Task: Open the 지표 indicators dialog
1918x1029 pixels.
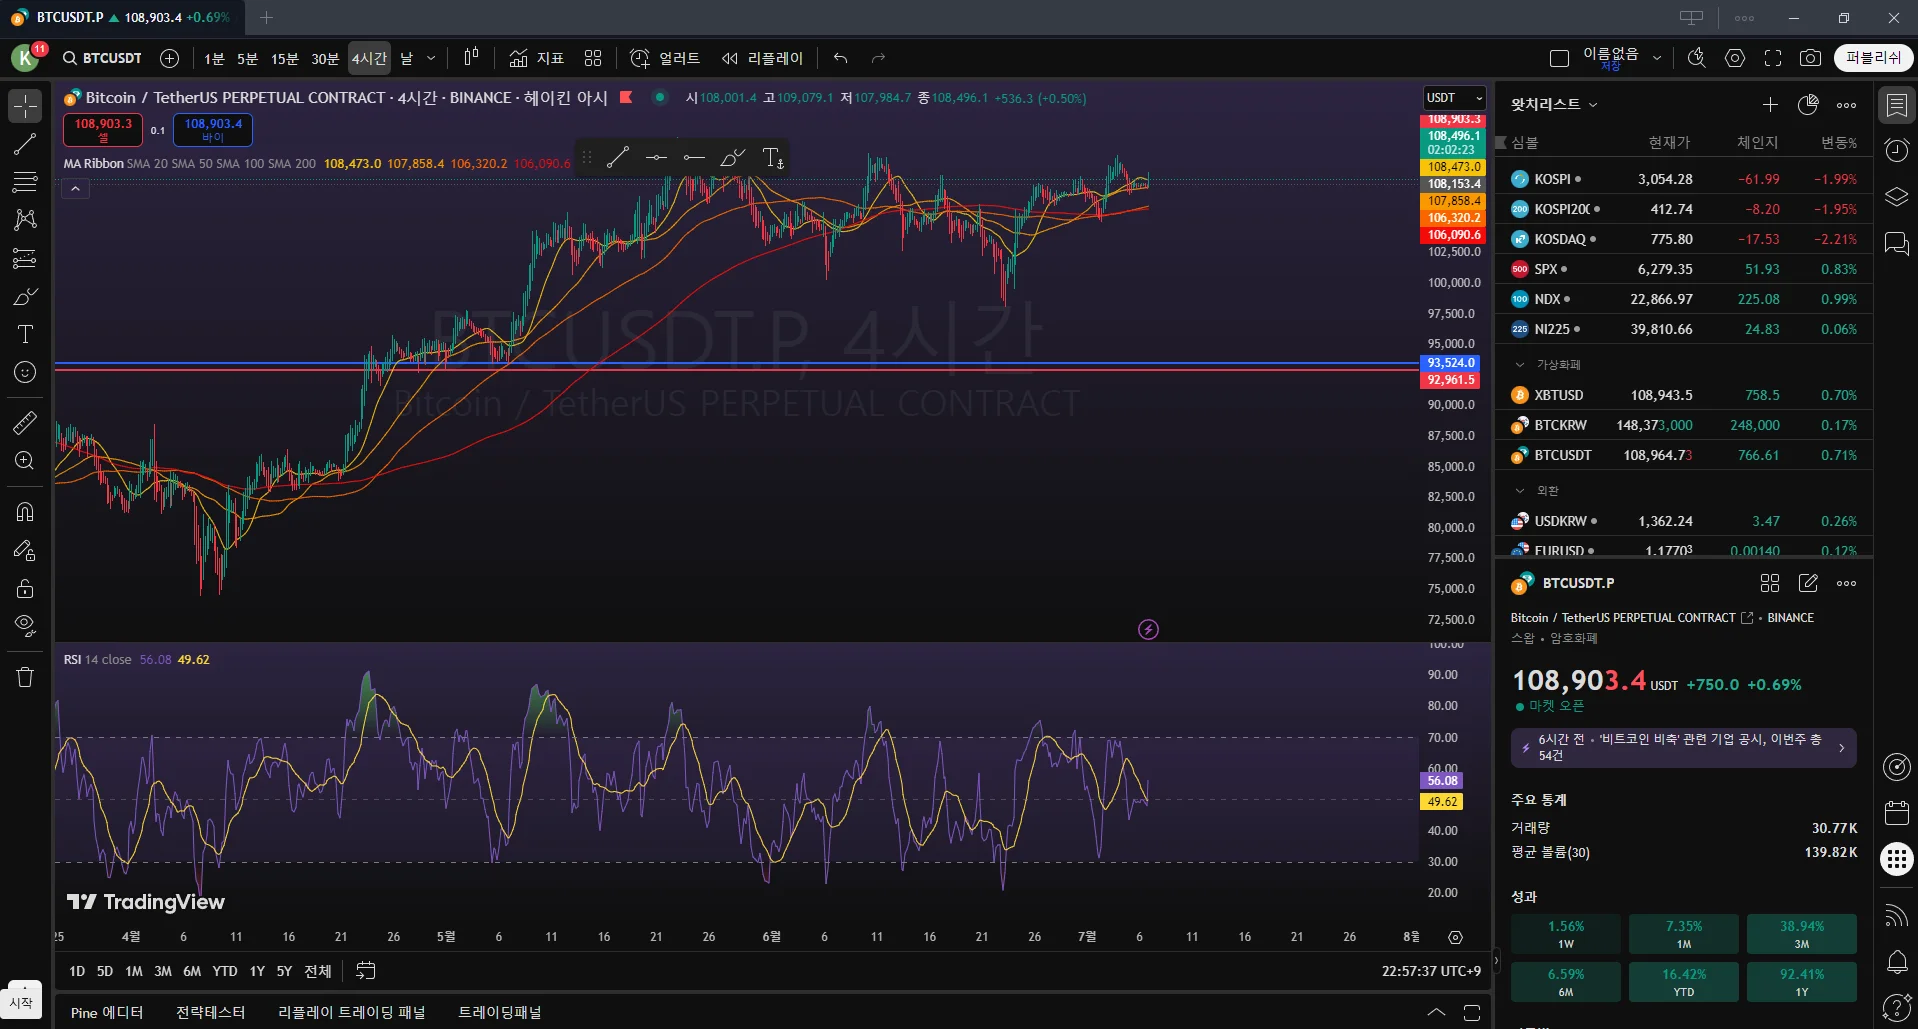Action: pos(536,58)
